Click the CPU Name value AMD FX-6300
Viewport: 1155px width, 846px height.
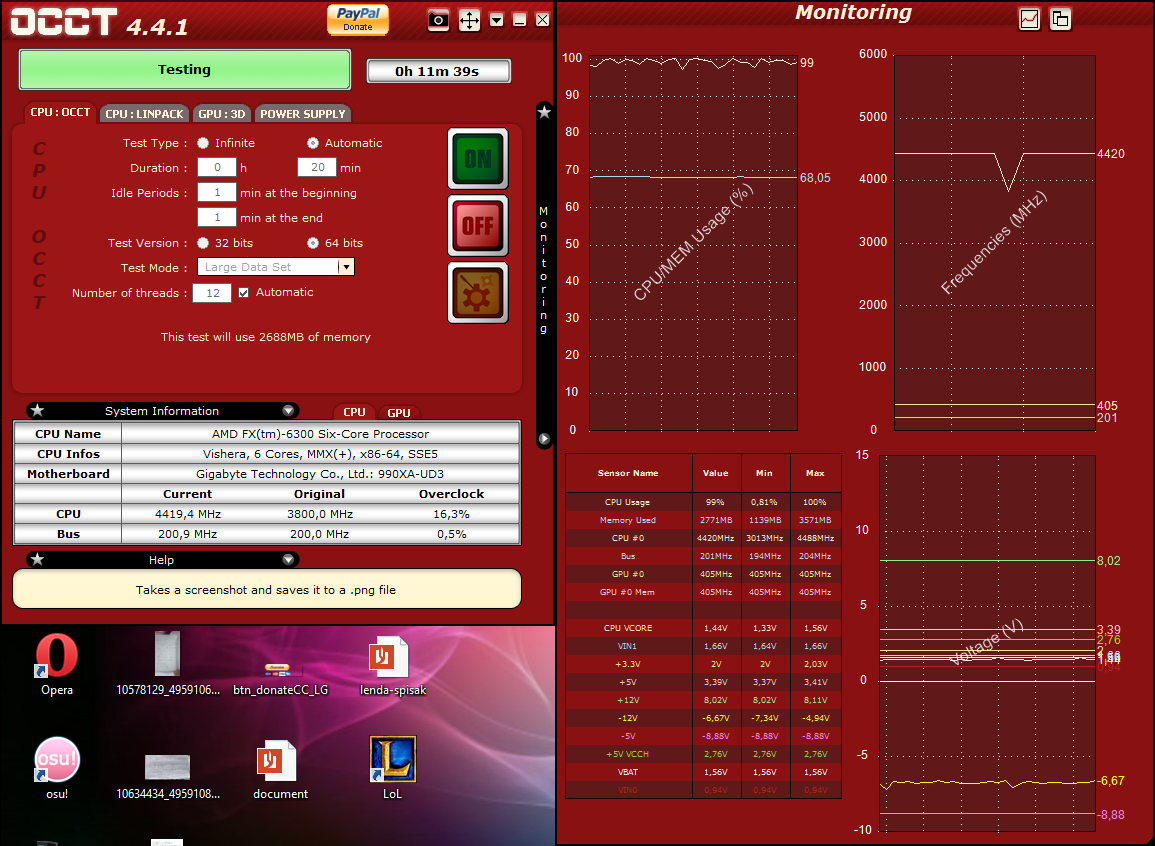click(320, 434)
